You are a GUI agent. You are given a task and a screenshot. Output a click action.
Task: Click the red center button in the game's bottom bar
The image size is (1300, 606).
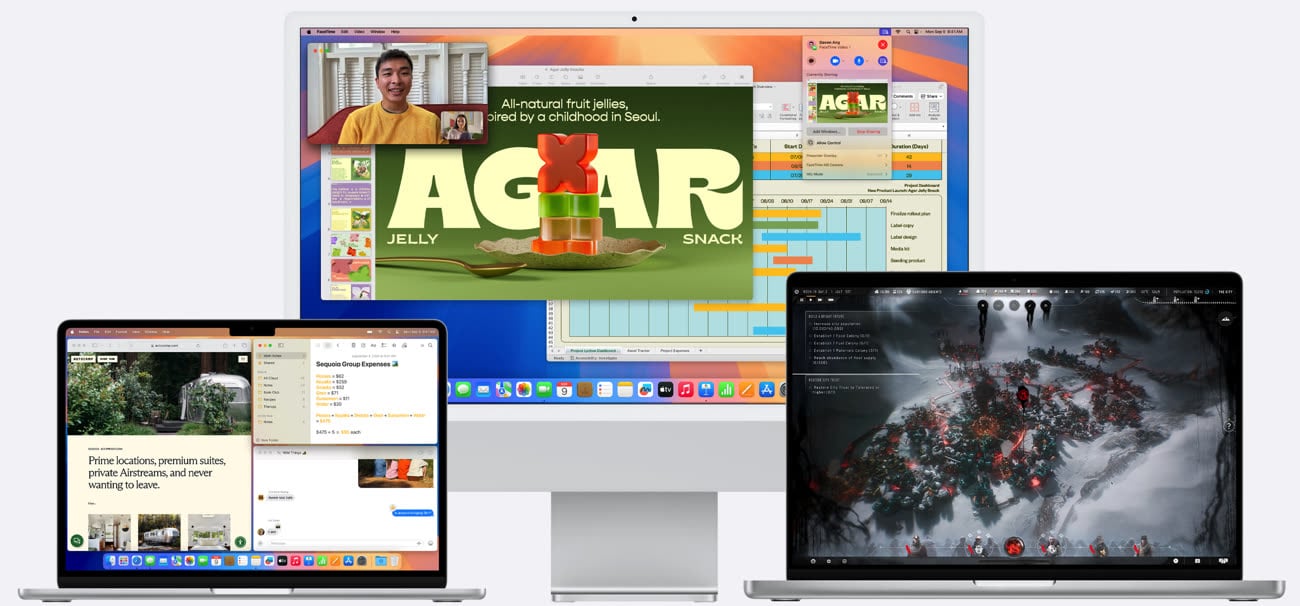[x=1013, y=546]
